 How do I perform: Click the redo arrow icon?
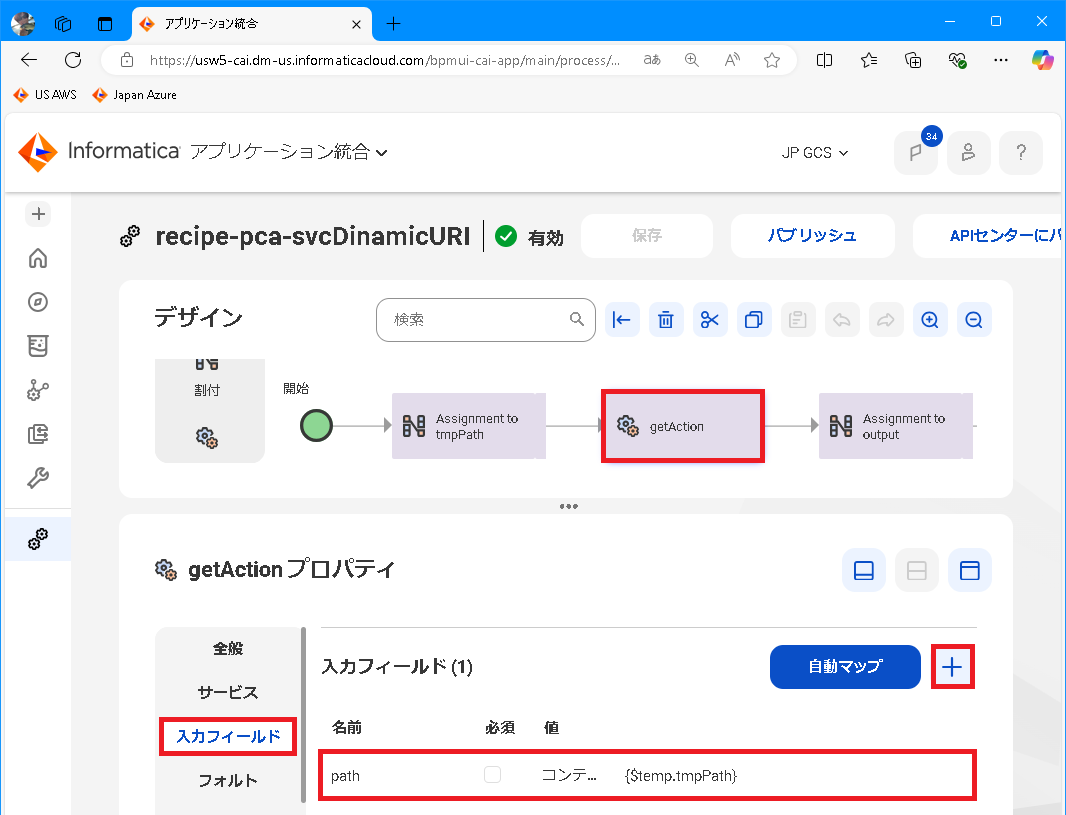click(886, 319)
